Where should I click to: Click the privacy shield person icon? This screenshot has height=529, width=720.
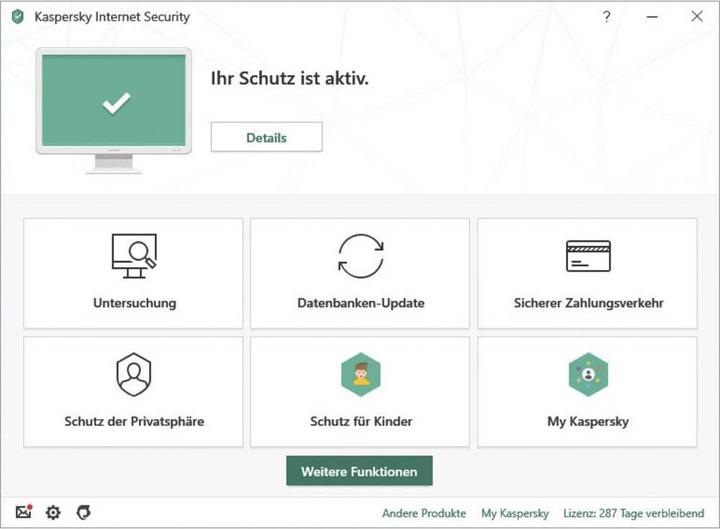pos(134,374)
